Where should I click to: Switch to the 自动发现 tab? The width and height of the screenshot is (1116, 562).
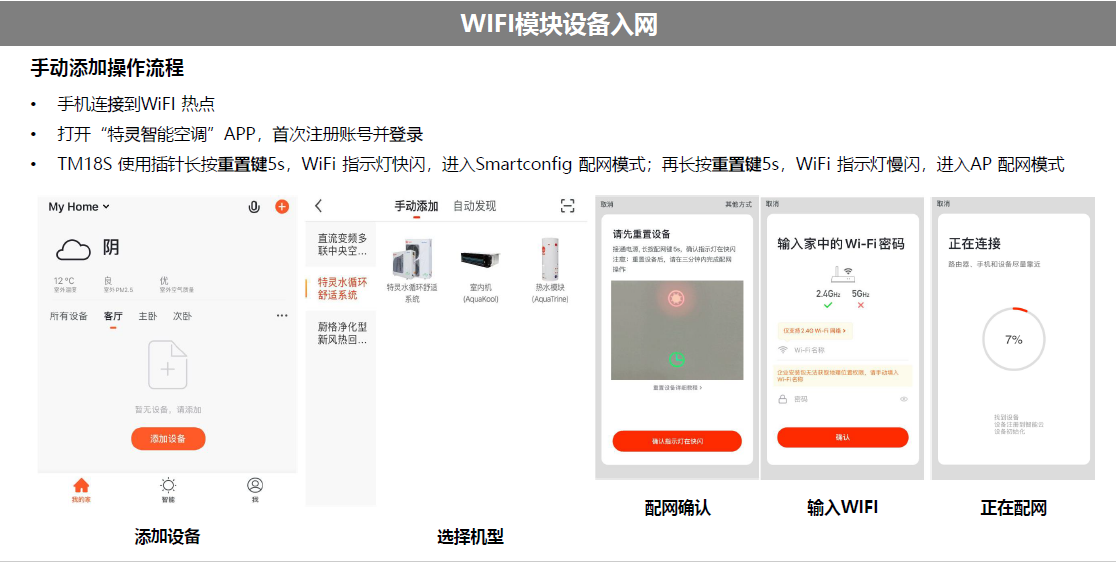point(475,206)
